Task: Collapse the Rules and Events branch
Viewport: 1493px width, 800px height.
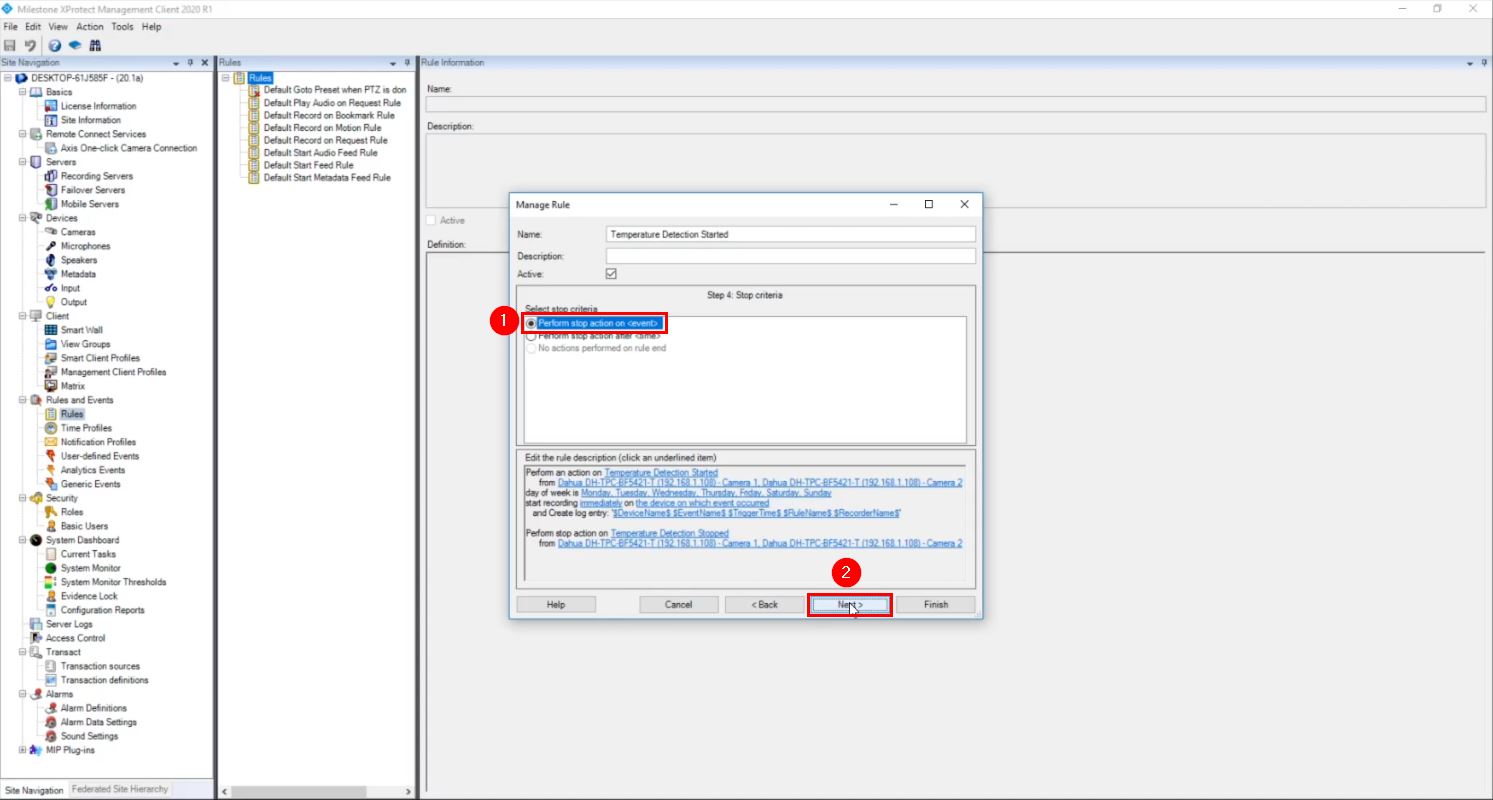Action: tap(22, 399)
